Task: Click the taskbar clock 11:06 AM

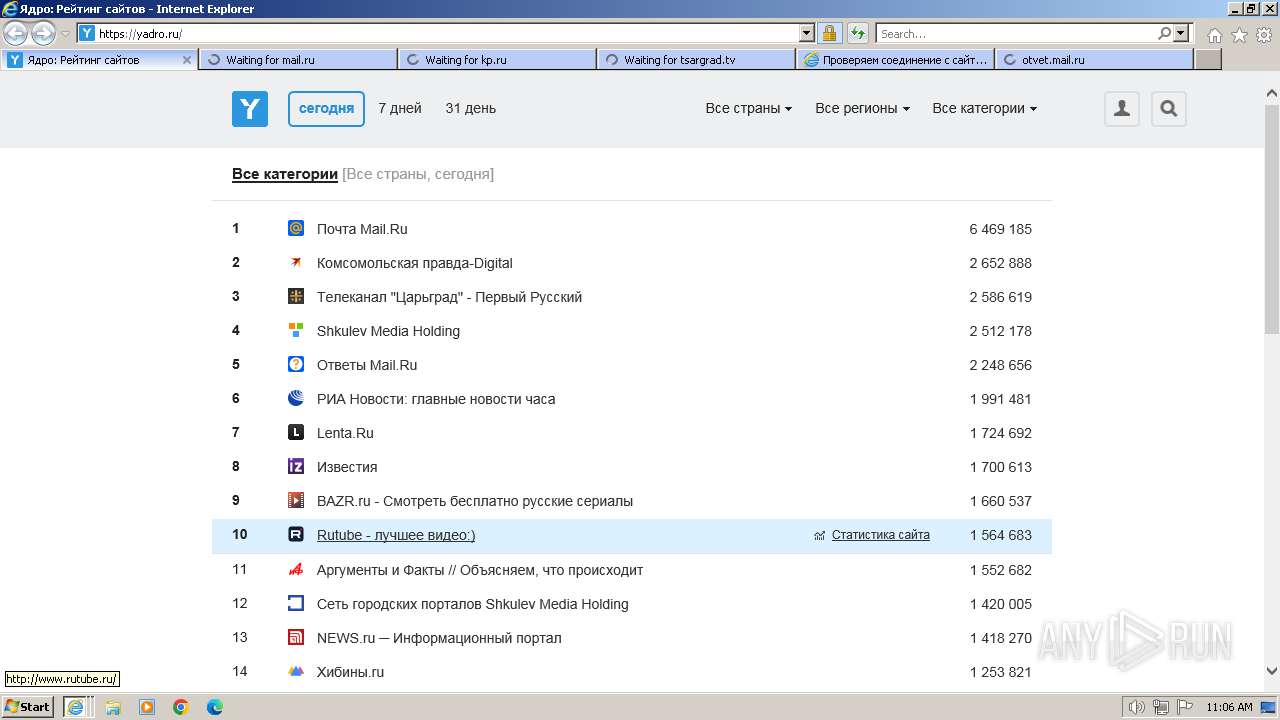Action: (1229, 707)
